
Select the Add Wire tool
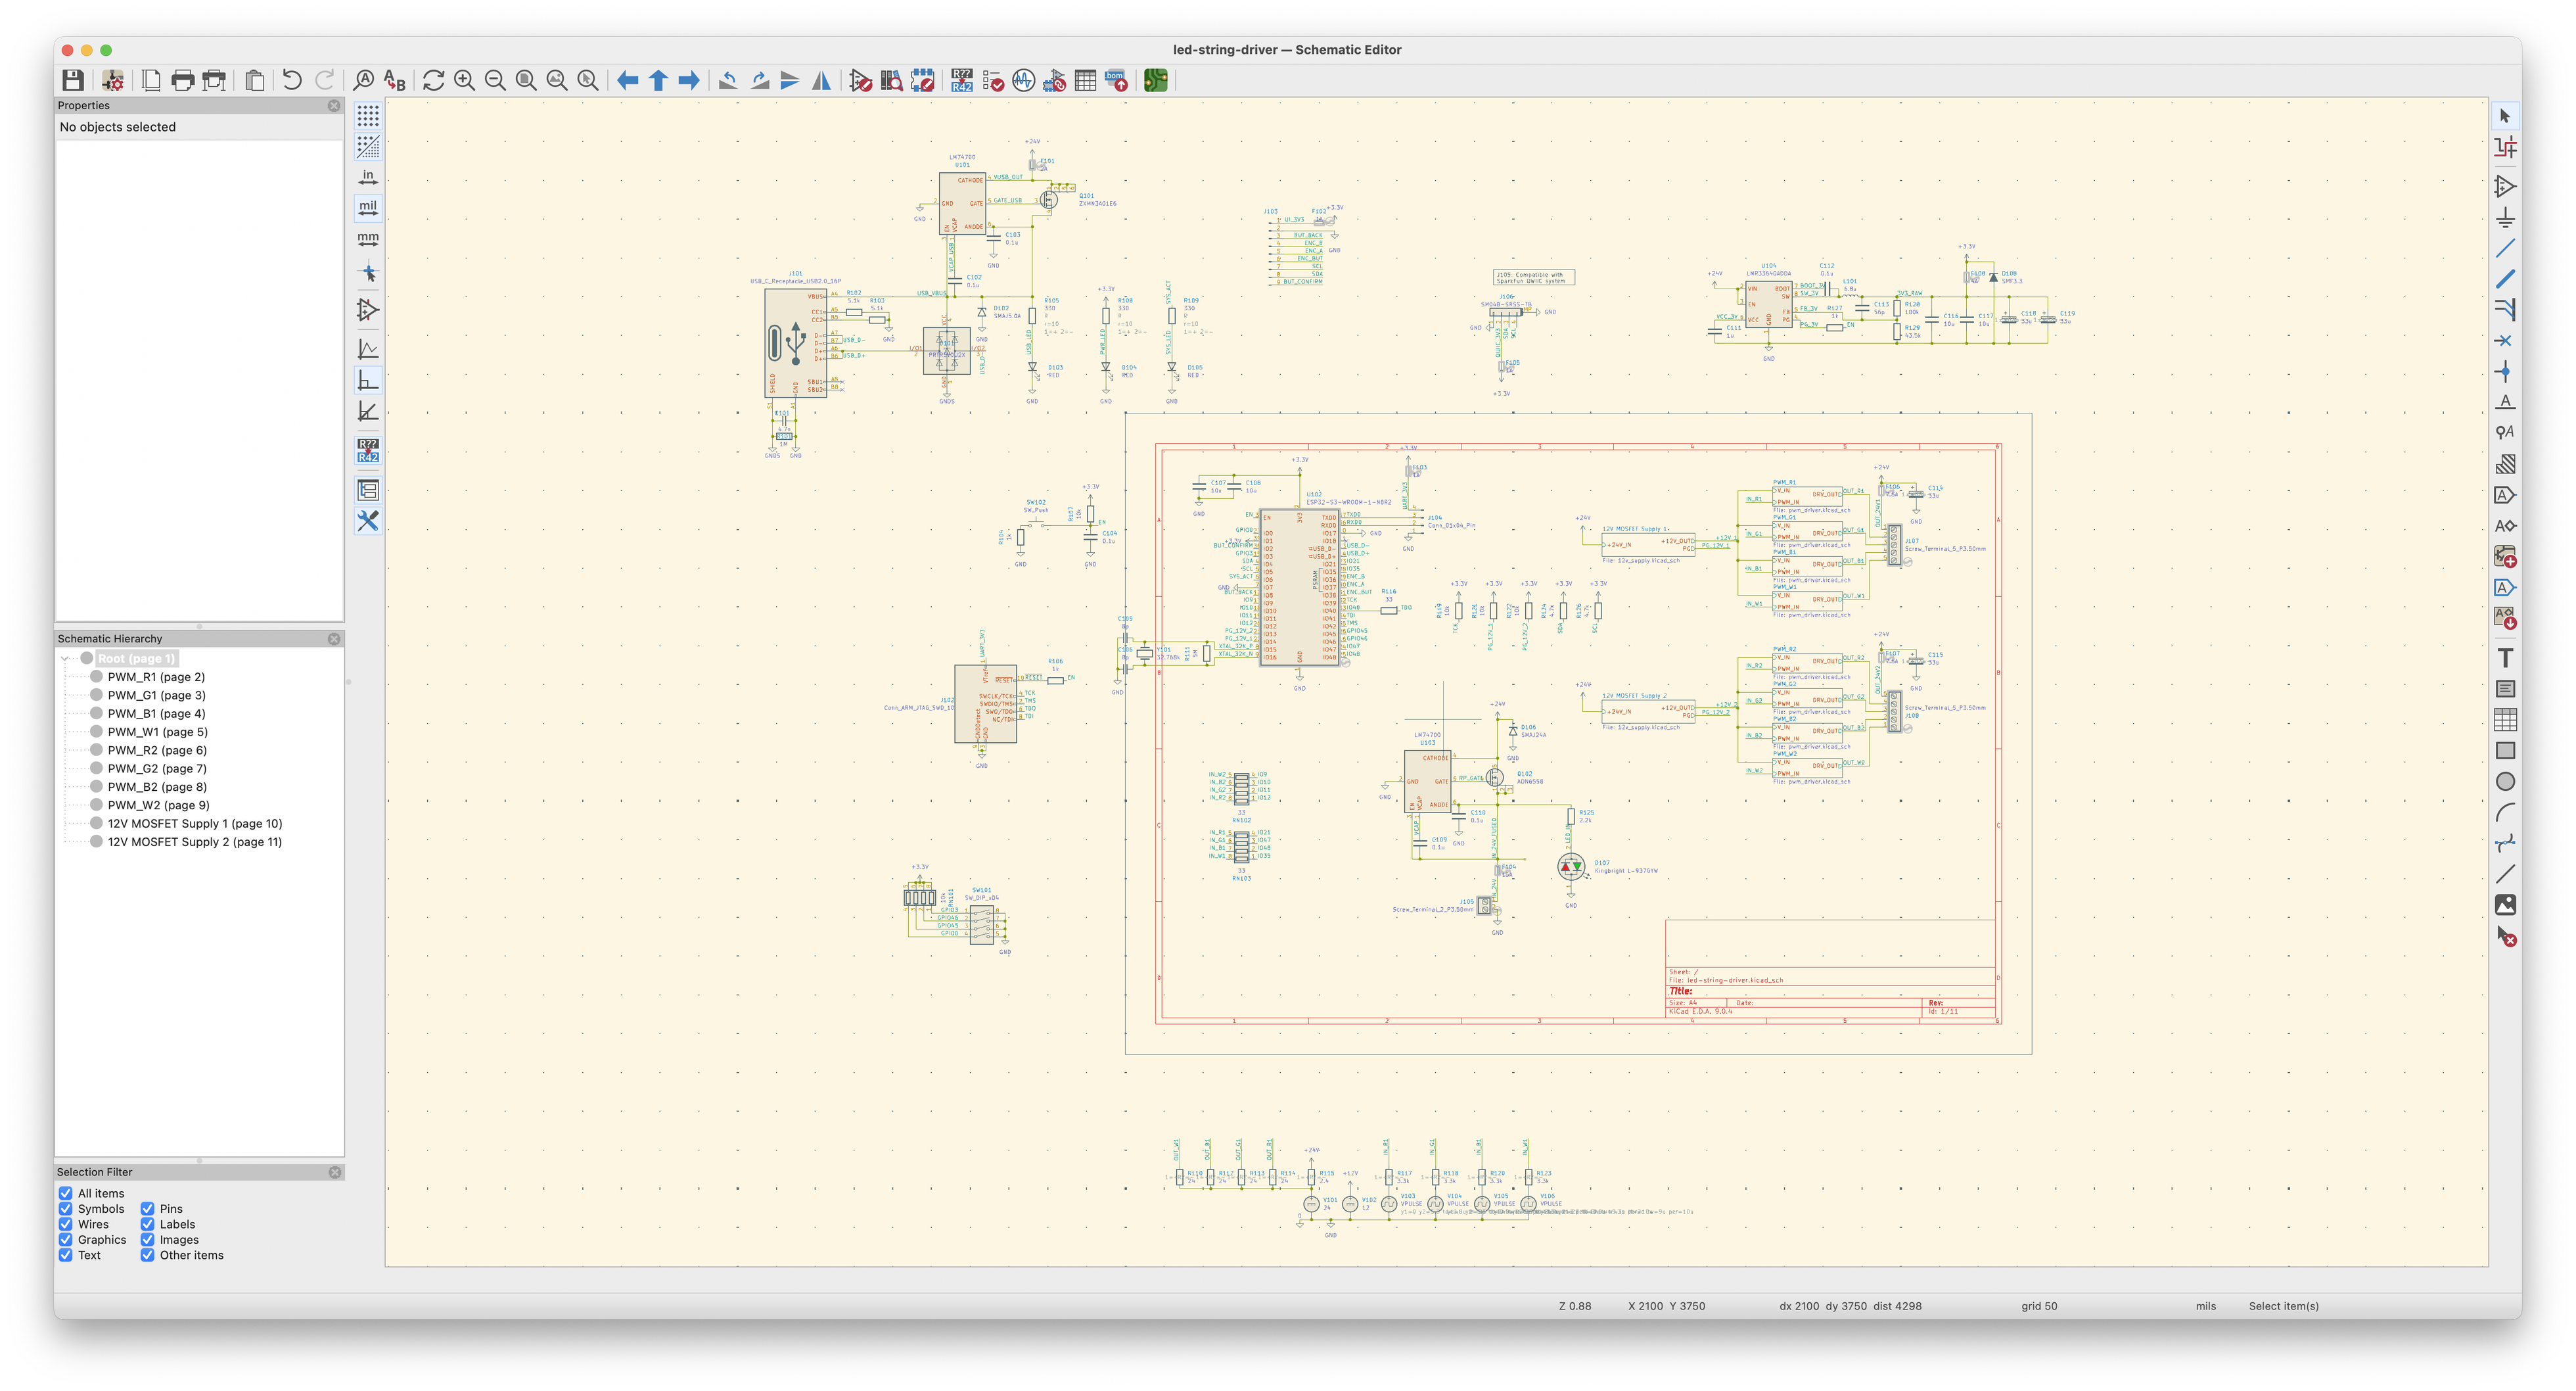[2505, 248]
